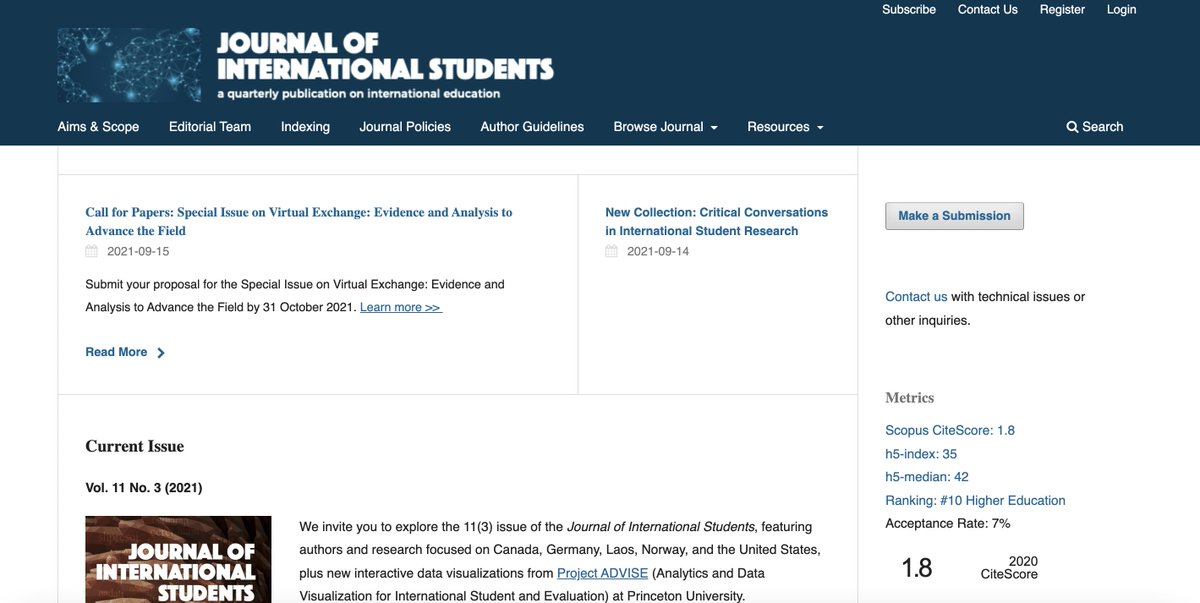Click the Vol. 11 No. 3 (2021) heading
Image resolution: width=1200 pixels, height=603 pixels.
coord(144,488)
